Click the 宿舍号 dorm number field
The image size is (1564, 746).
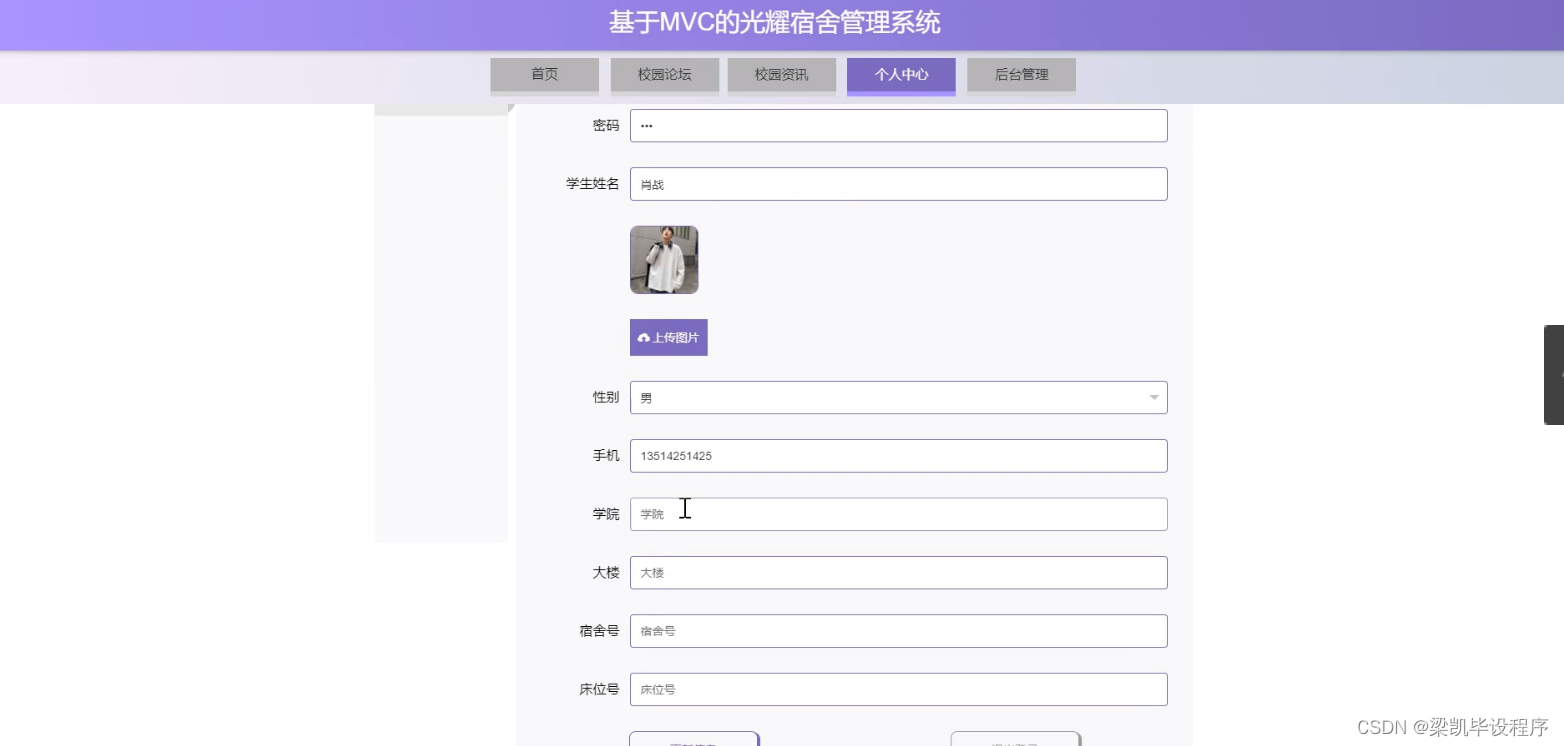click(897, 630)
